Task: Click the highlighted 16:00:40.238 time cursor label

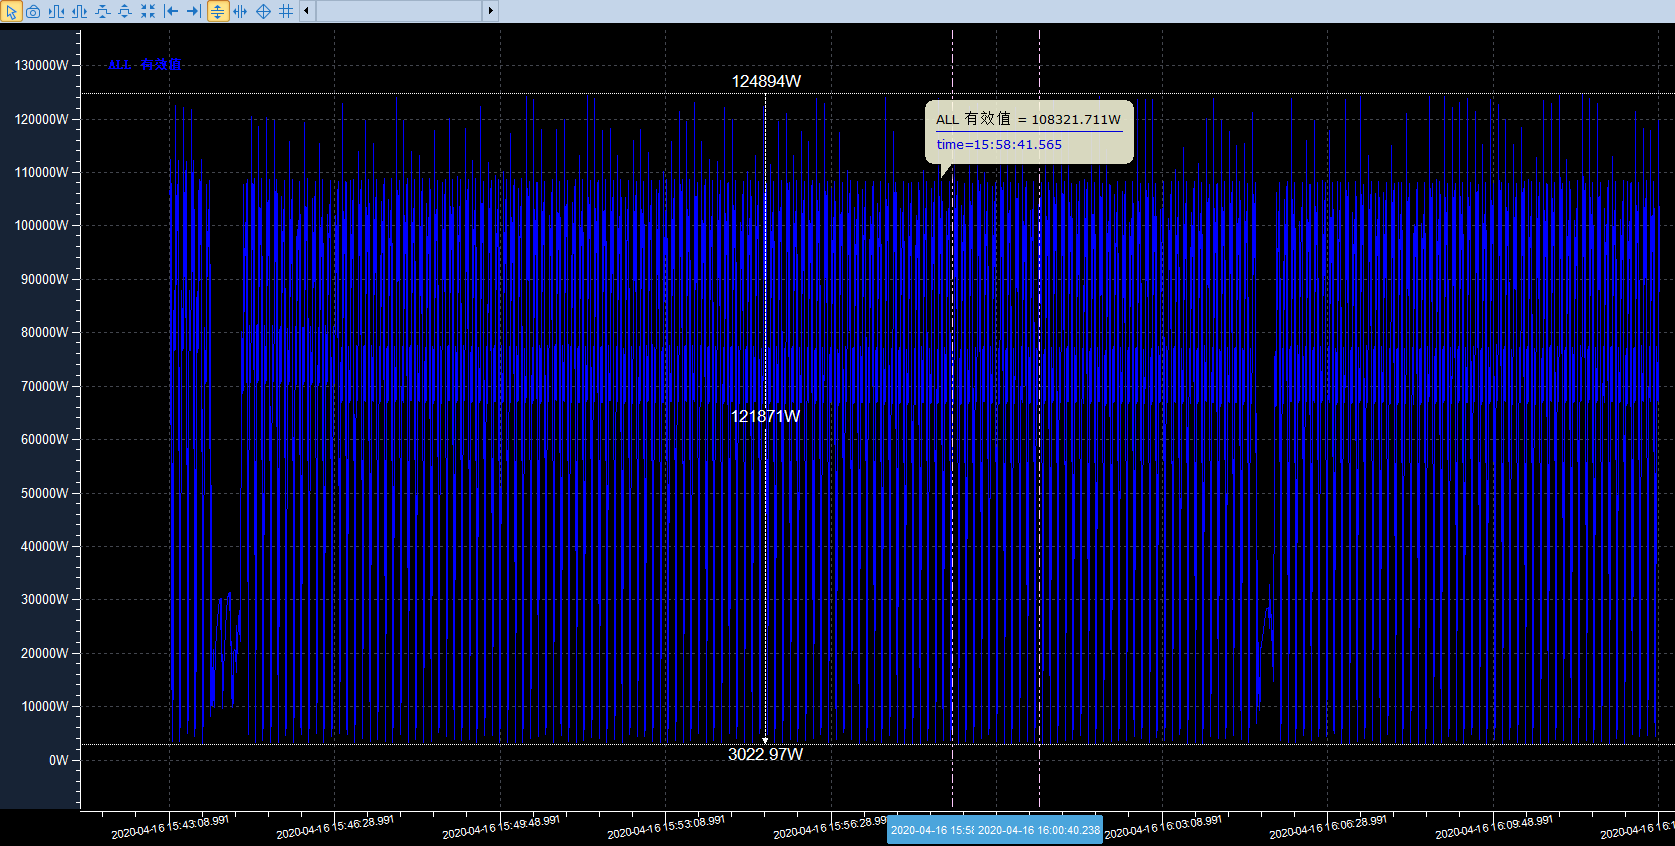Action: point(1038,830)
